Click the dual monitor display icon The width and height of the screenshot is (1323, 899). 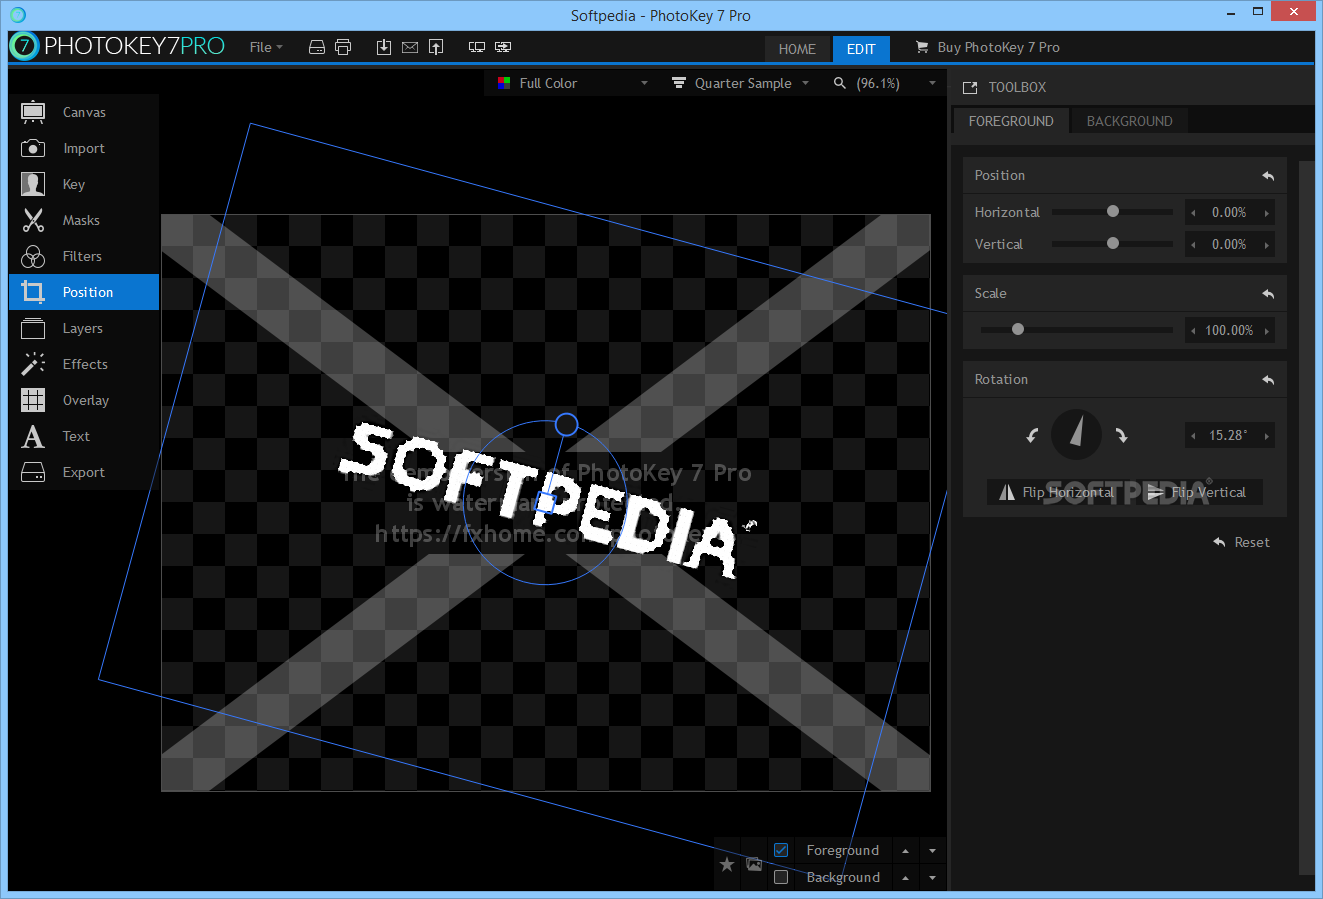point(477,47)
